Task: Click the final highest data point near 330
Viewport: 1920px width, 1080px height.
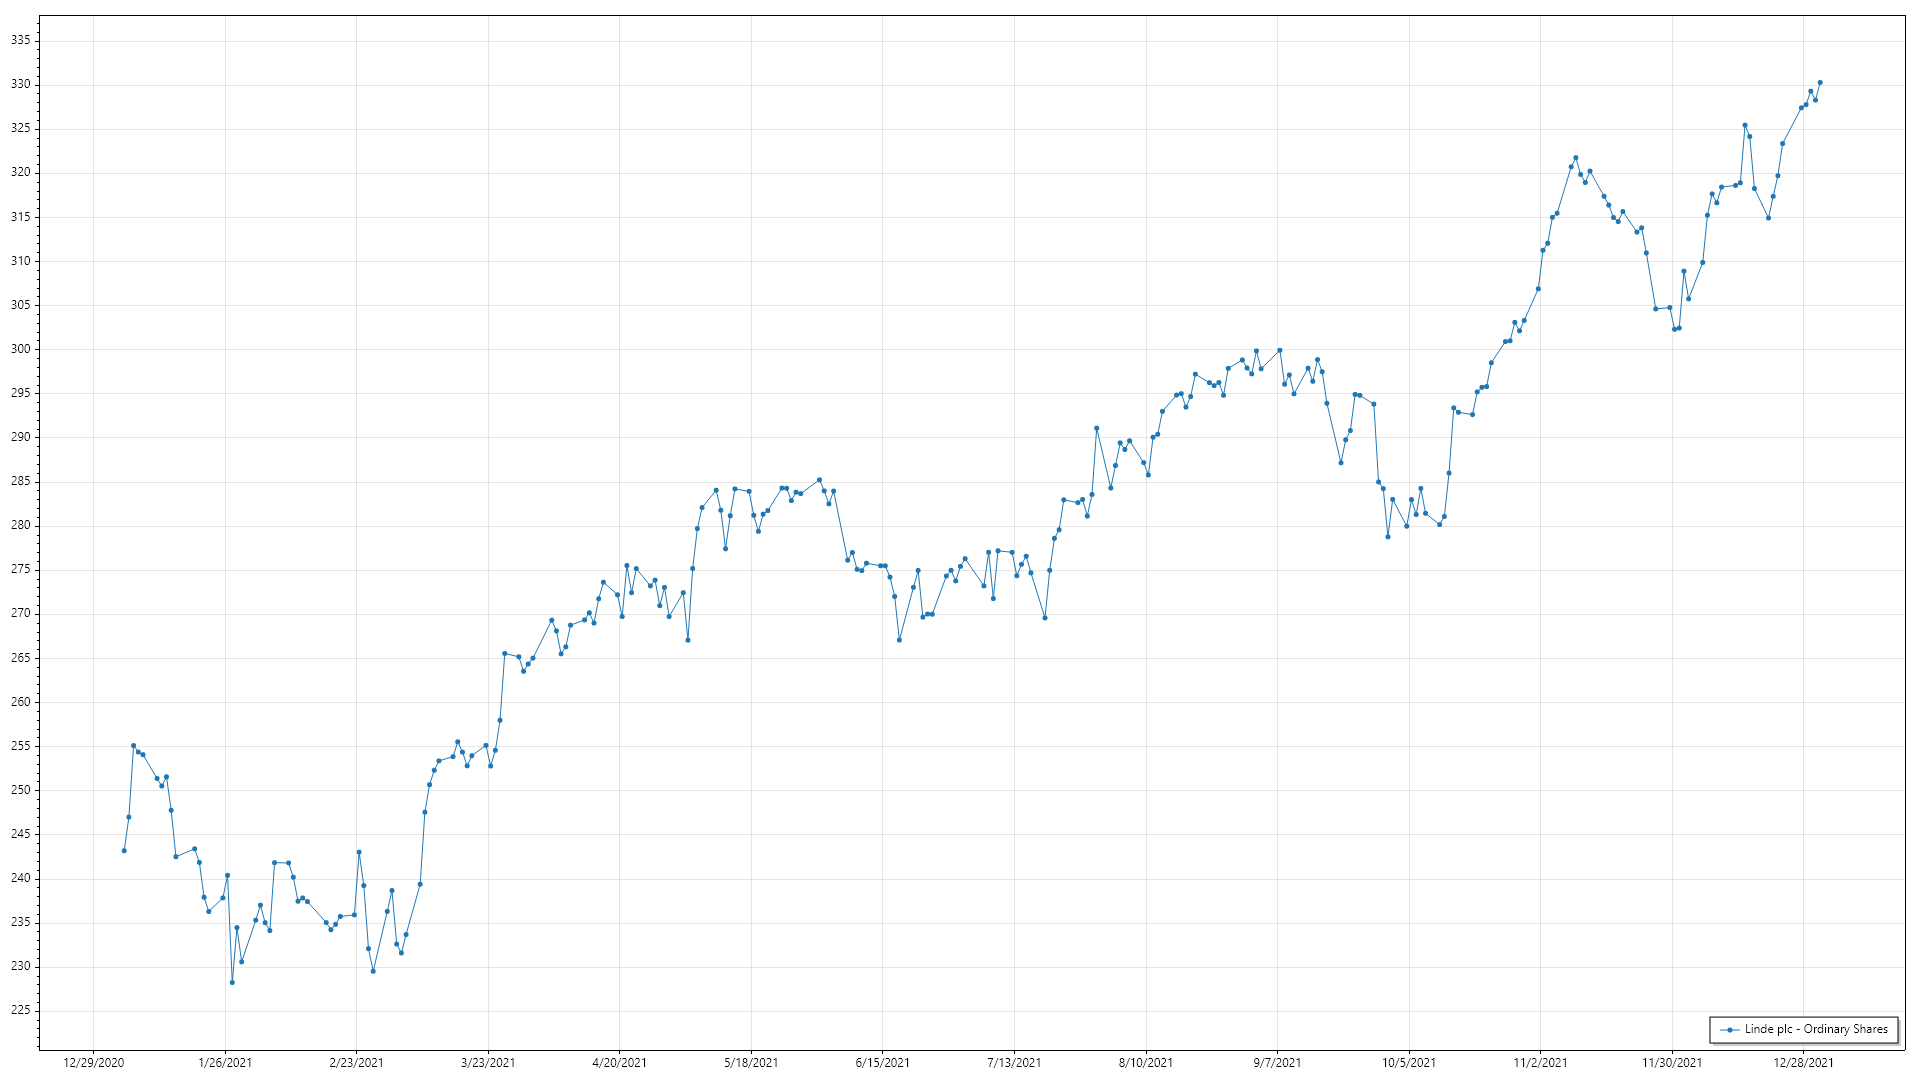Action: click(x=1820, y=83)
